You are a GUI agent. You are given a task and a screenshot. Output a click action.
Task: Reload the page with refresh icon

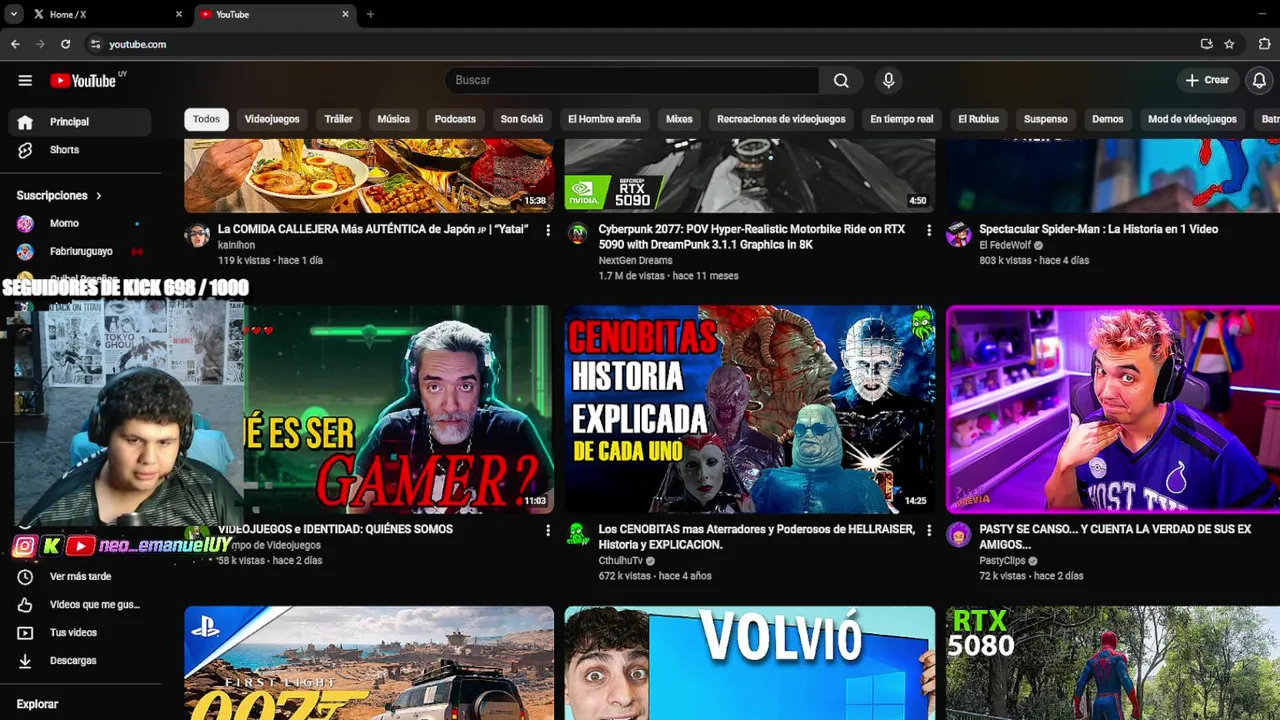coord(66,44)
